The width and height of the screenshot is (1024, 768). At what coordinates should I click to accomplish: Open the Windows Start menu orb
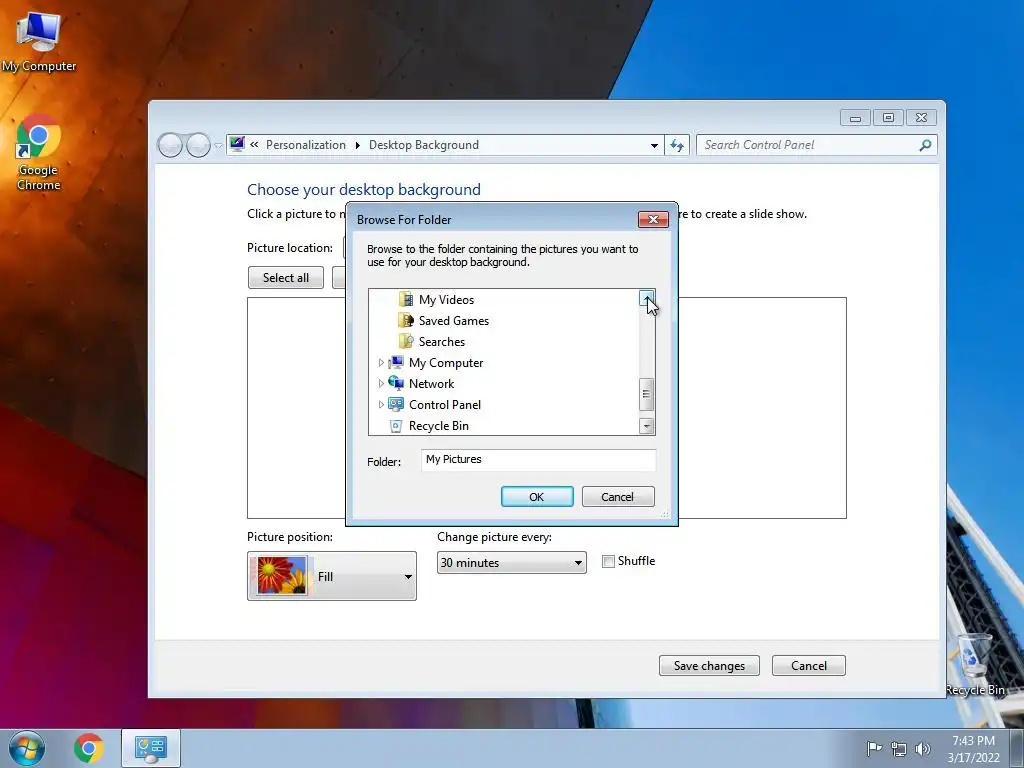click(x=27, y=748)
